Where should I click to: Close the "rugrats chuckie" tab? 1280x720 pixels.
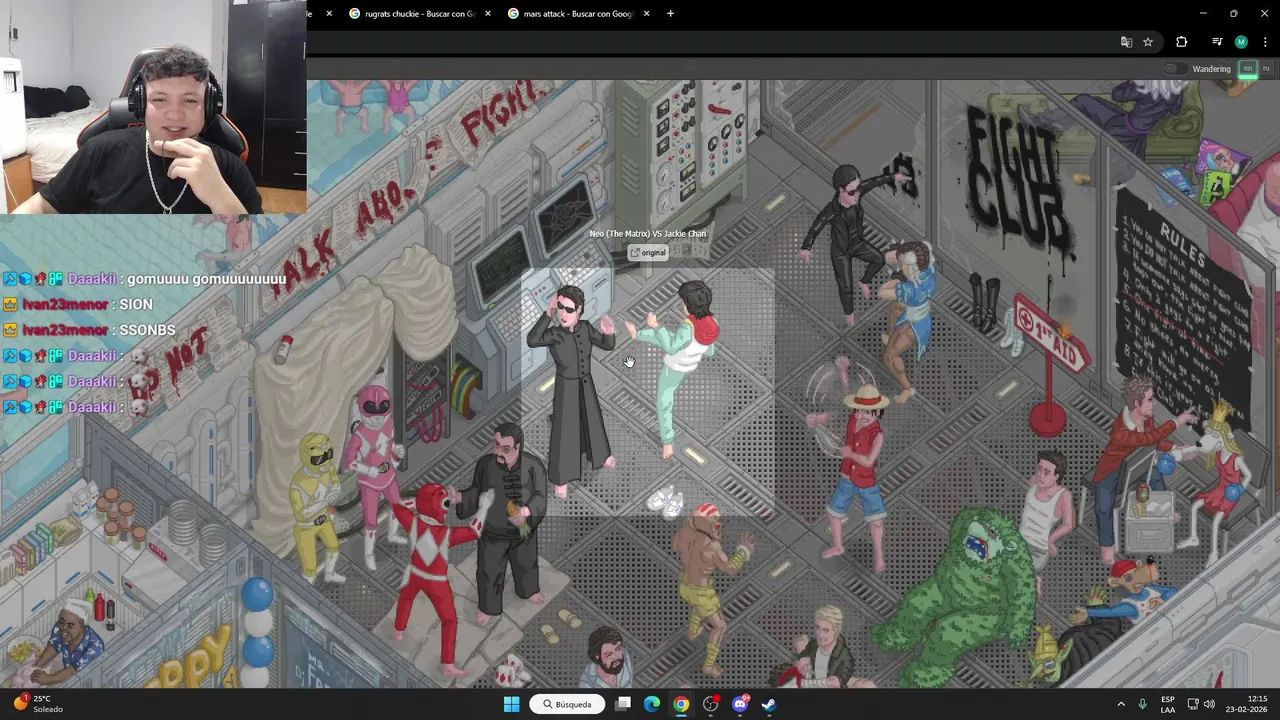click(488, 14)
